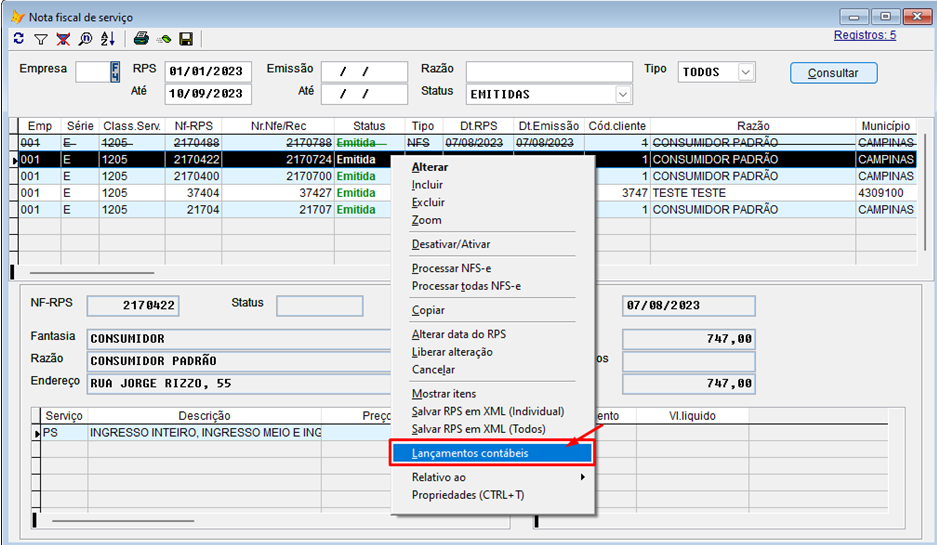Screen dimensions: 937x545
Task: Click the F4 lookup button beside Empresa
Action: tap(115, 72)
